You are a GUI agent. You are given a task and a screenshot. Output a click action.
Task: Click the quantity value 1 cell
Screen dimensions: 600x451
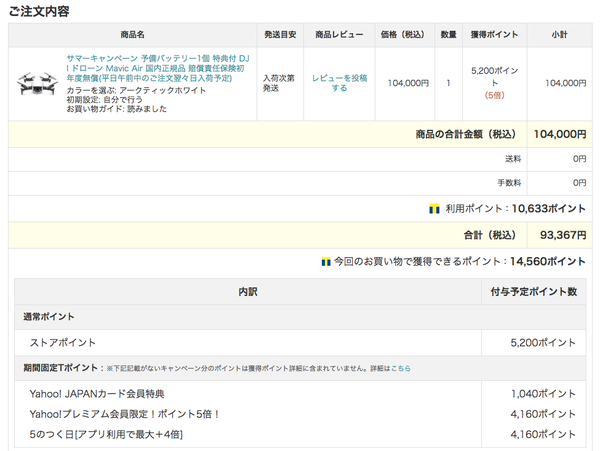pos(448,83)
